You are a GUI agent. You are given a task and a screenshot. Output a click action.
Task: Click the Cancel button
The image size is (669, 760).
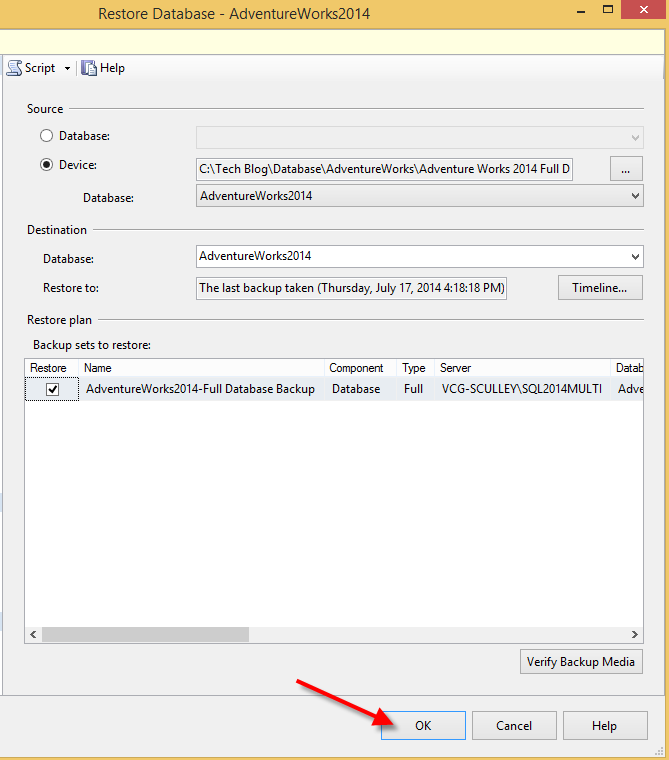[514, 726]
